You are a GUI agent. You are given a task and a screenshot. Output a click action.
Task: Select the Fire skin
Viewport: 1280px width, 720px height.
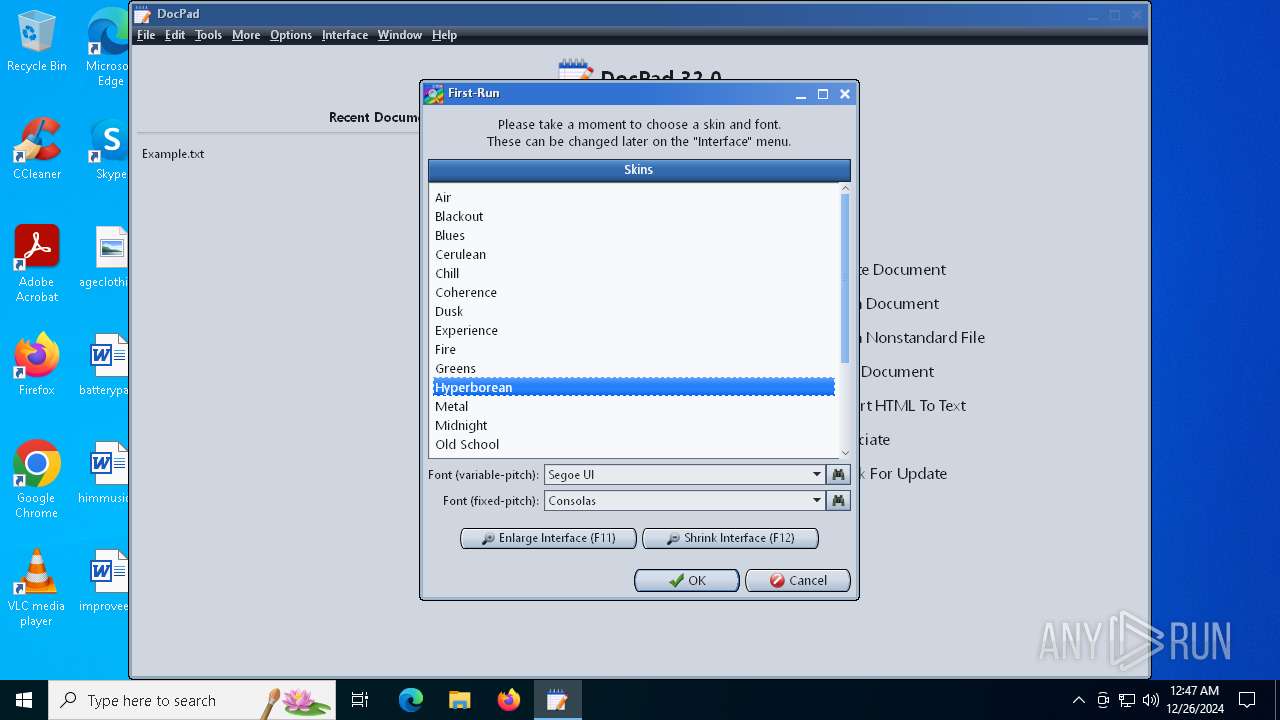tap(634, 349)
